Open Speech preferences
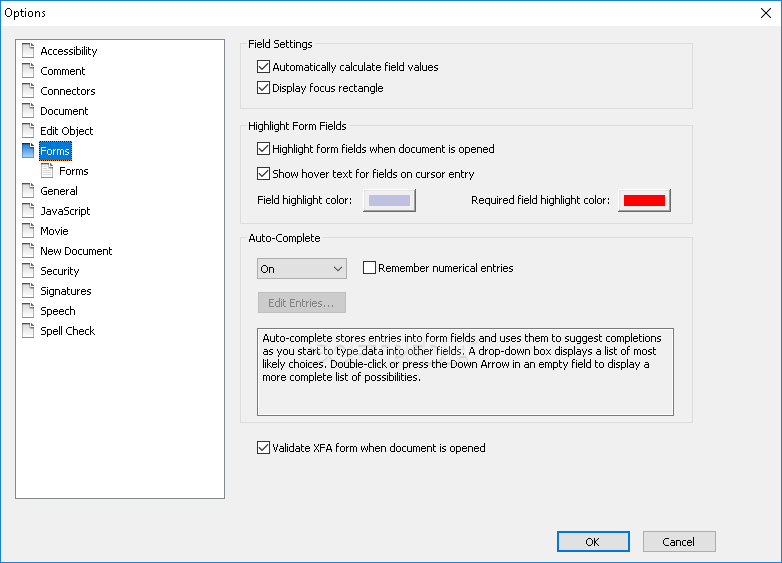 click(x=58, y=311)
